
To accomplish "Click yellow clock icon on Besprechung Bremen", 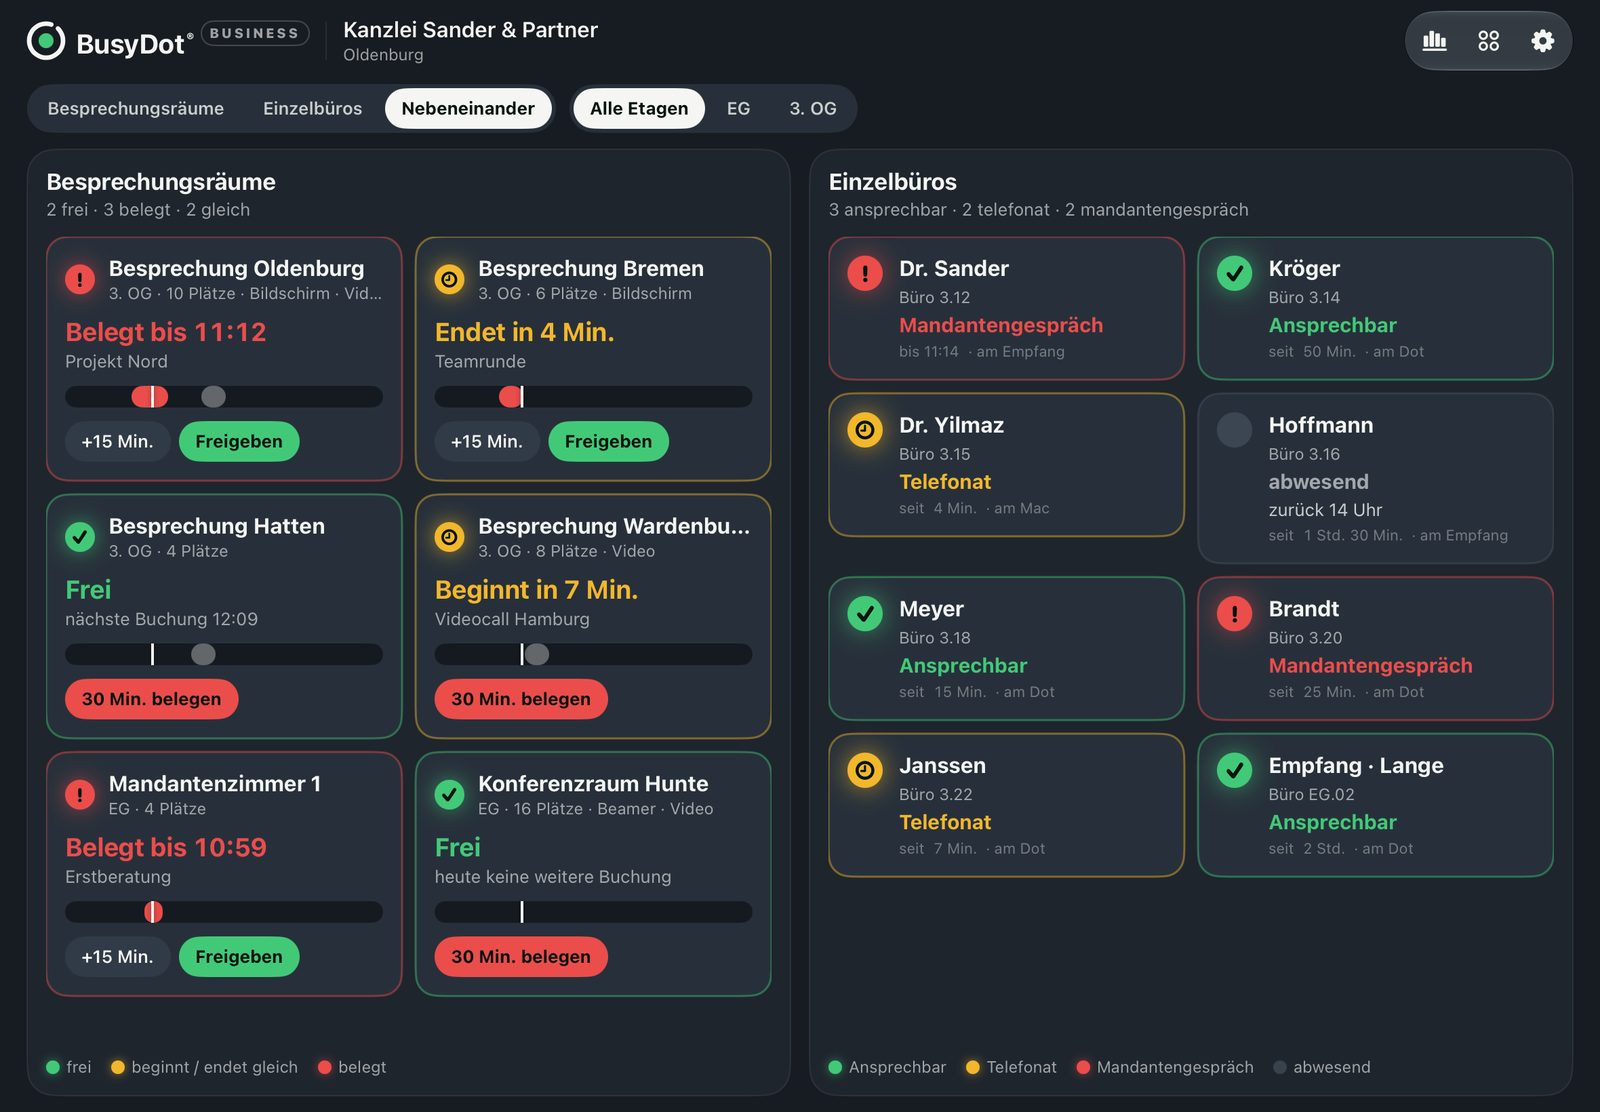I will [x=450, y=279].
